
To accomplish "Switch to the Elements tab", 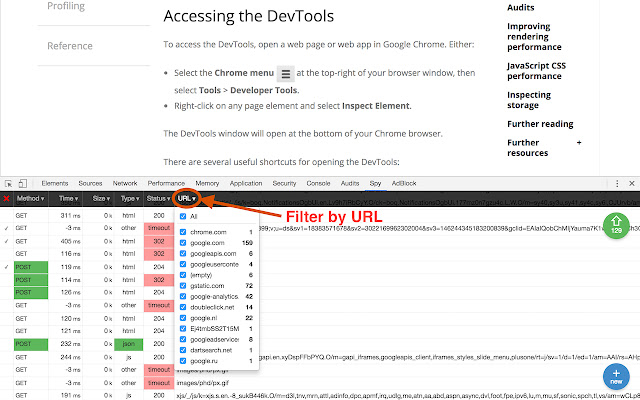I will coord(55,184).
